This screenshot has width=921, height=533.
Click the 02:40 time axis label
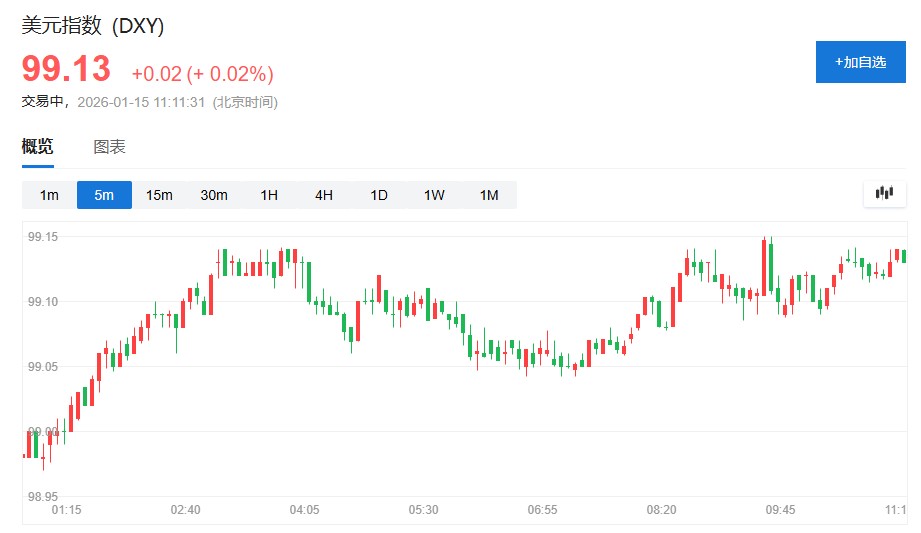pos(185,510)
